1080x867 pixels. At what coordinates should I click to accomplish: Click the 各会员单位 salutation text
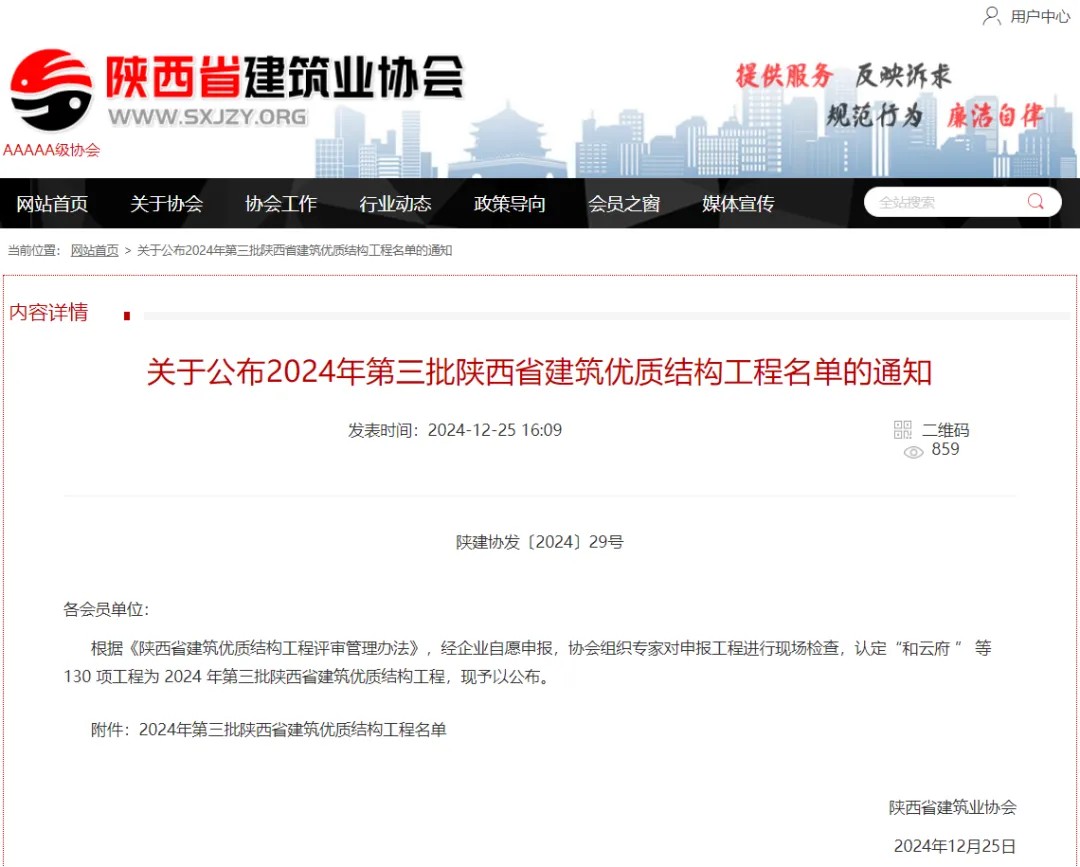[x=105, y=609]
